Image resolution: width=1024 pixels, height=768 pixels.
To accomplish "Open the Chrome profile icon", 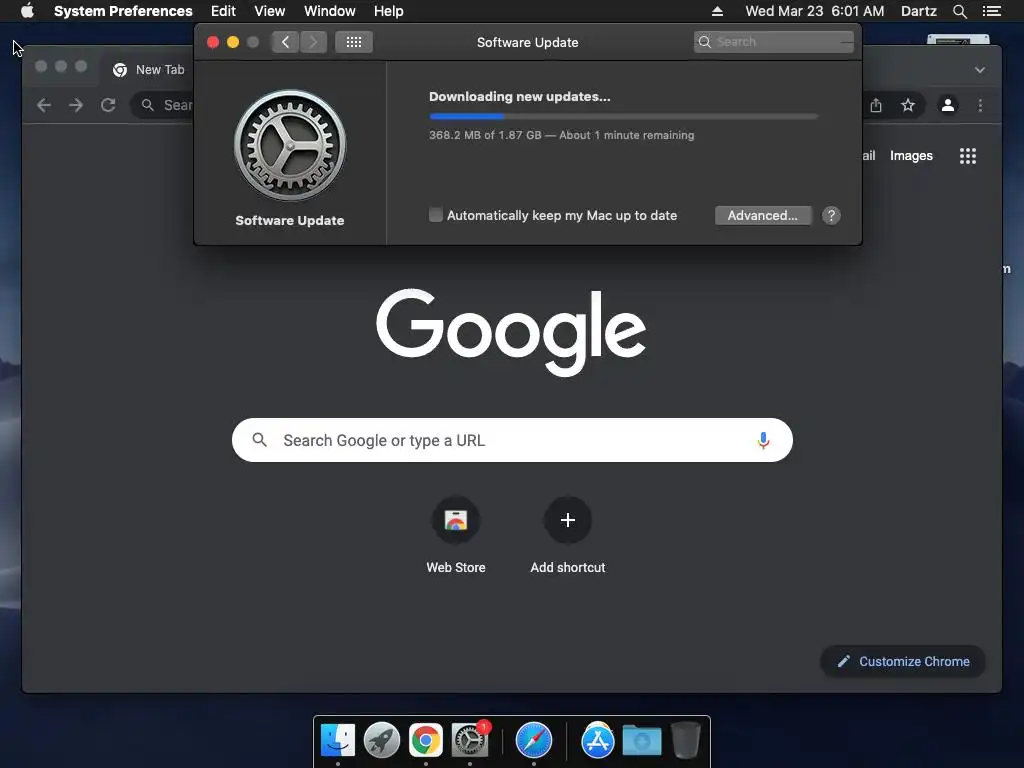I will click(948, 105).
